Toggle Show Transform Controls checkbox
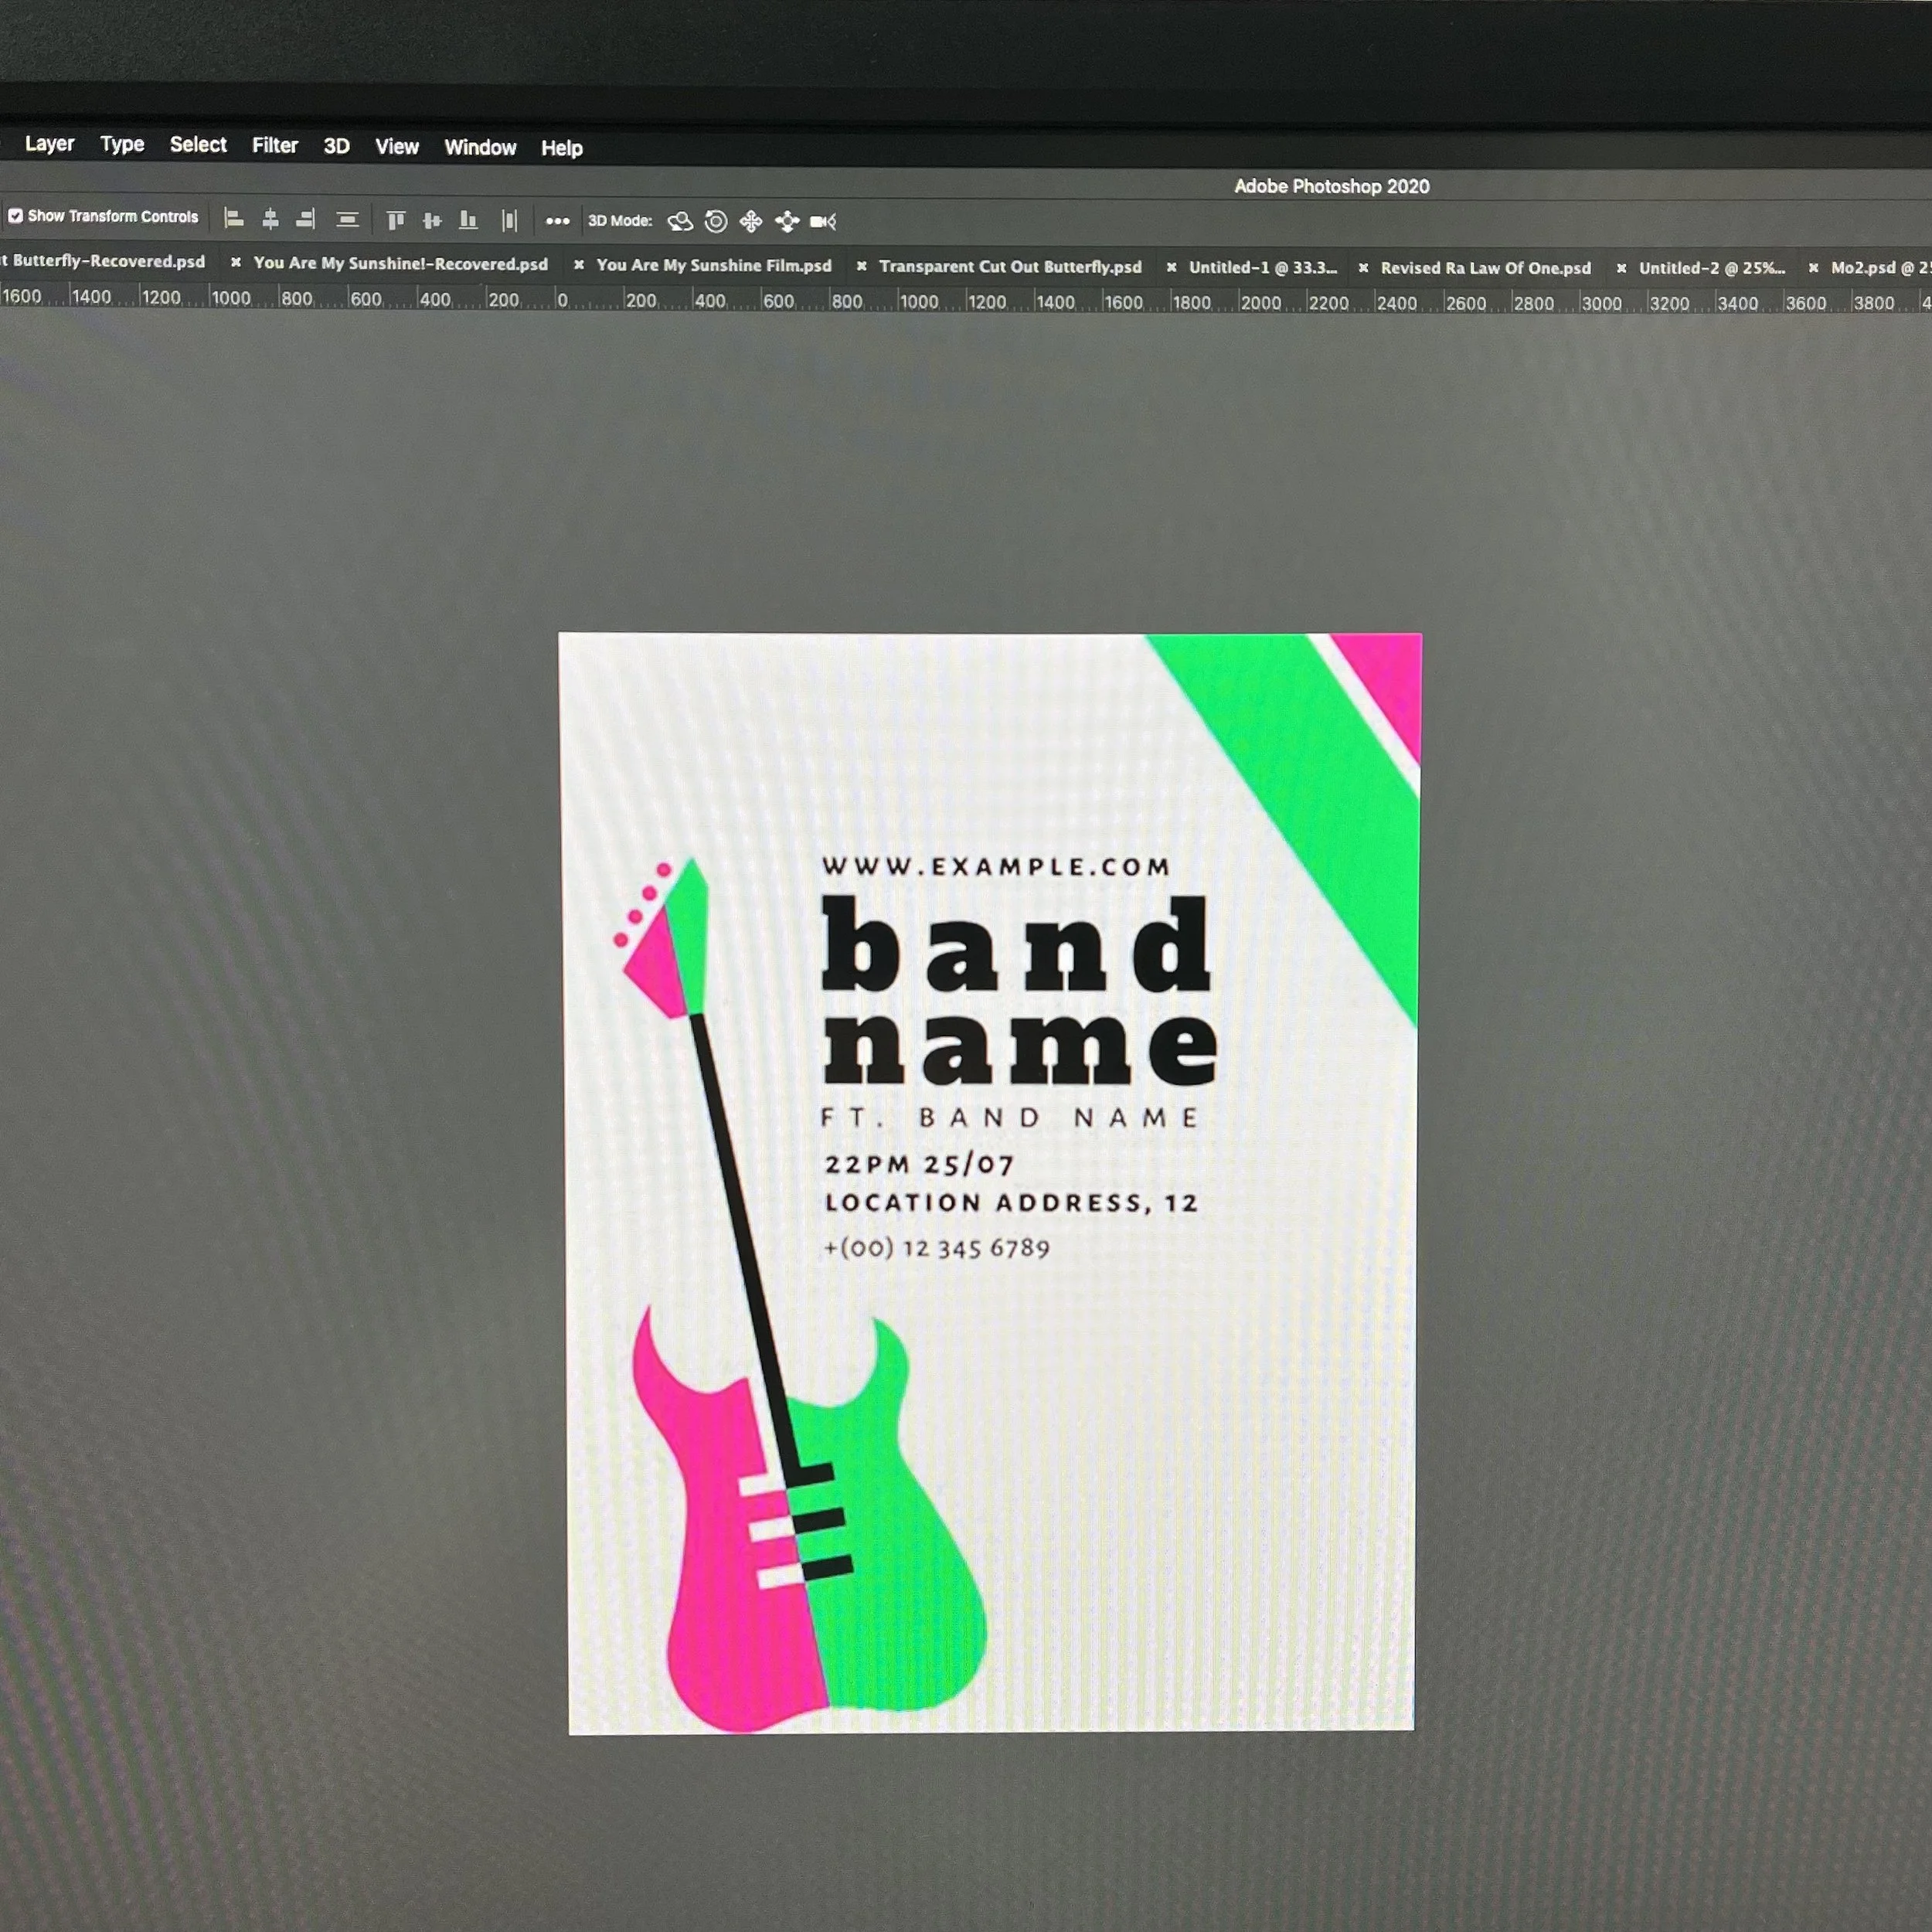The image size is (1932, 1932). coord(15,216)
